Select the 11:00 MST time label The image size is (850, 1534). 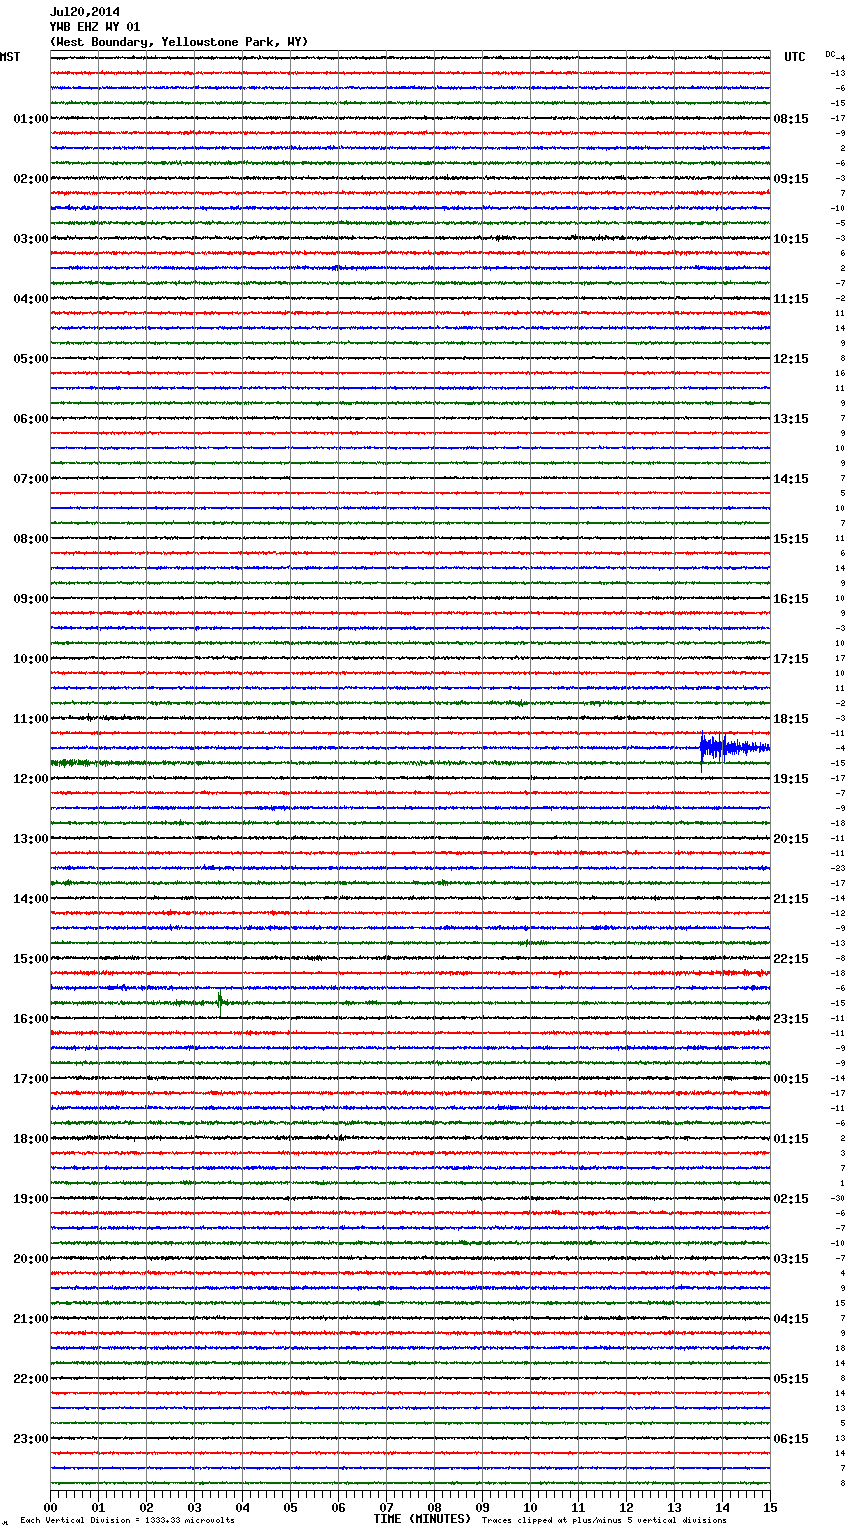(x=30, y=719)
